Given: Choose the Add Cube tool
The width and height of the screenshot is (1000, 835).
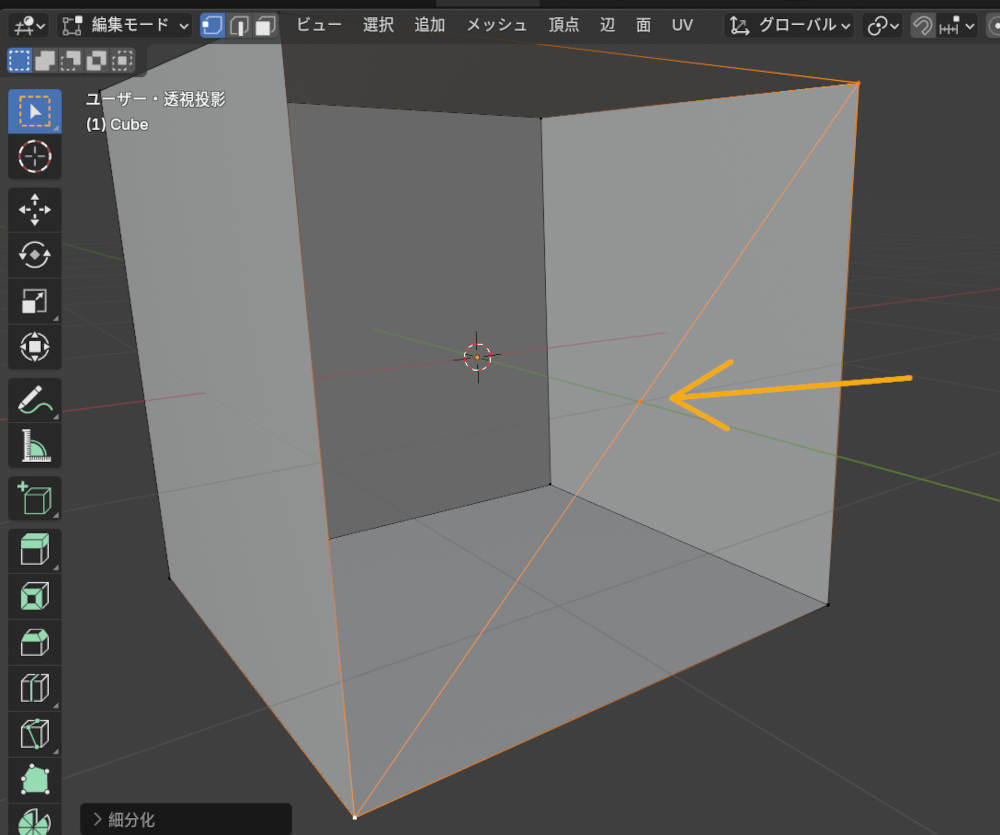Looking at the screenshot, I should pyautogui.click(x=35, y=498).
